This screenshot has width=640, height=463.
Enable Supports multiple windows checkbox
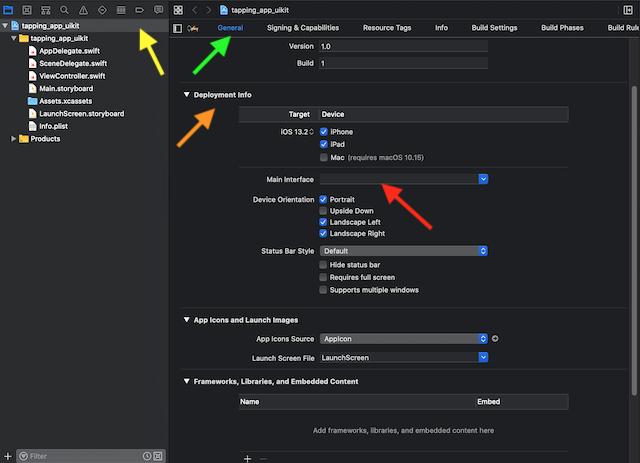(x=323, y=290)
